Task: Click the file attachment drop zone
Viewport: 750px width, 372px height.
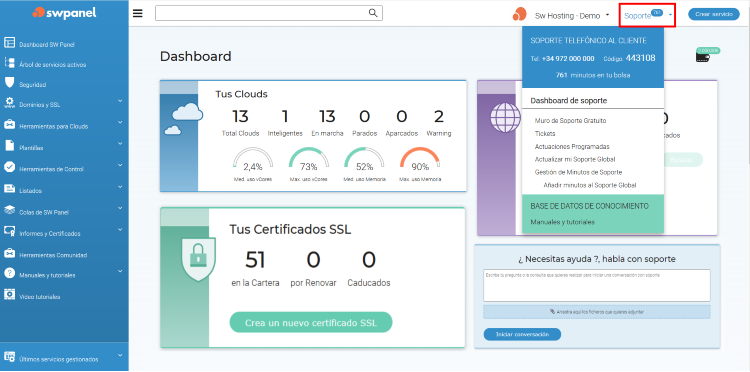Action: click(596, 312)
